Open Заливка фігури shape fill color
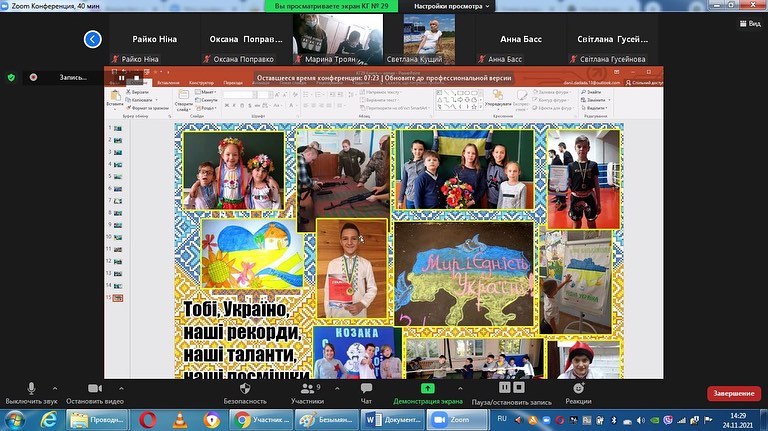The width and height of the screenshot is (768, 431). click(x=552, y=92)
